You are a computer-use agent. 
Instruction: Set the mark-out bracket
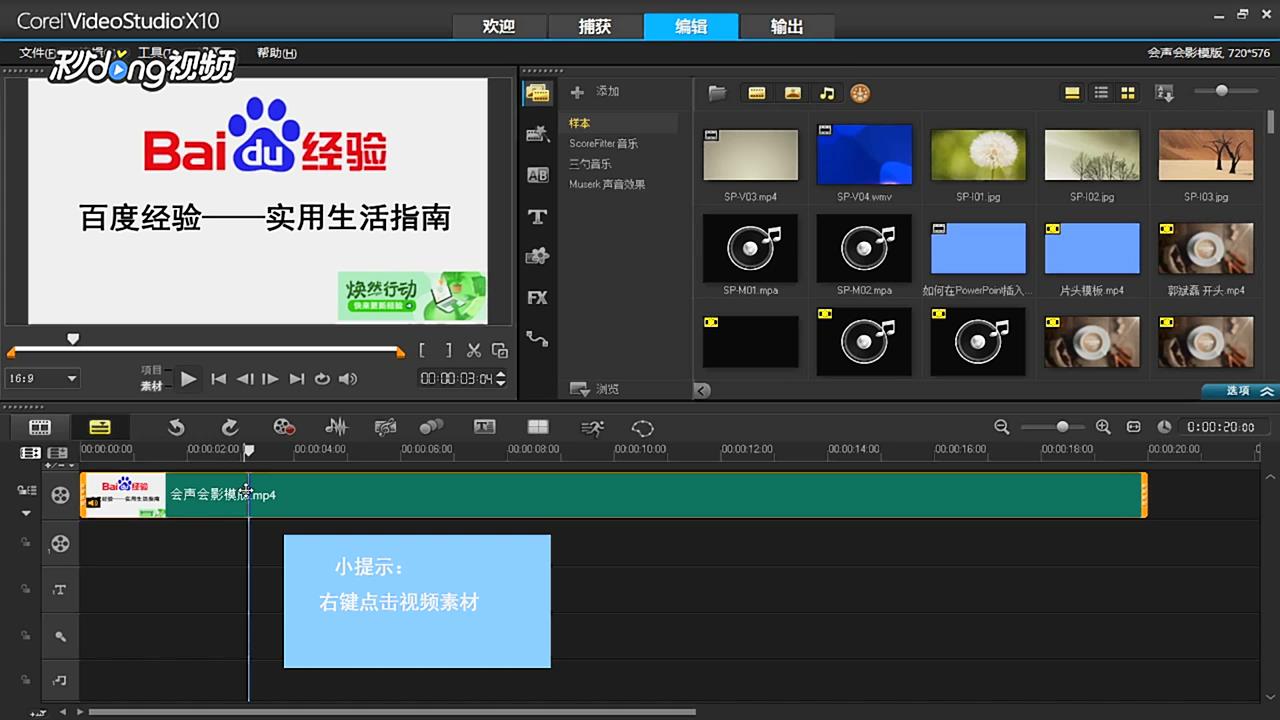pos(449,350)
